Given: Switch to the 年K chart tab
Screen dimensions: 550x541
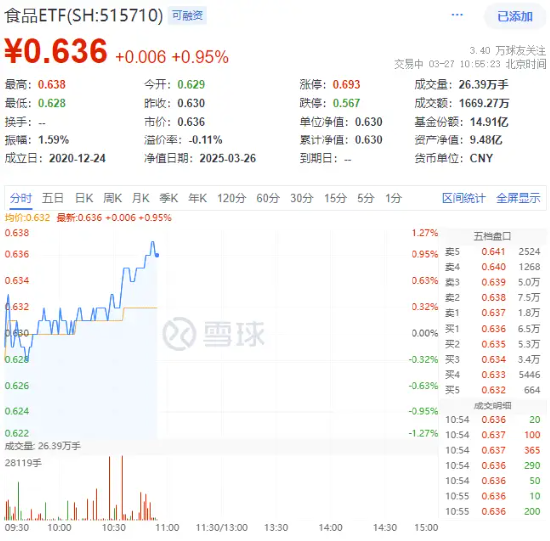Looking at the screenshot, I should 197,198.
